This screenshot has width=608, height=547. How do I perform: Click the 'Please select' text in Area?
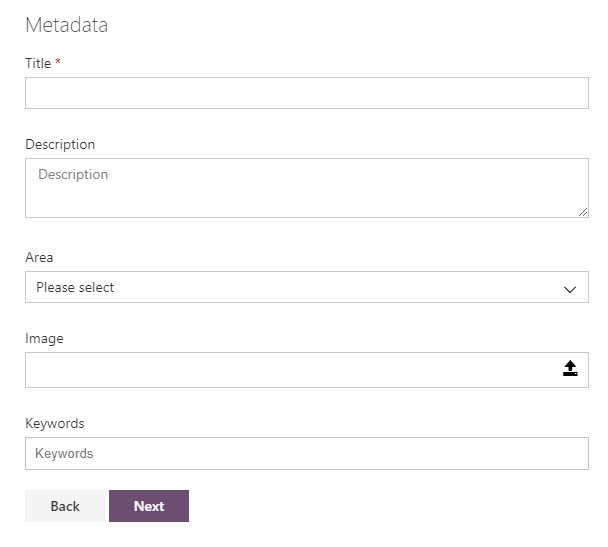coord(75,287)
